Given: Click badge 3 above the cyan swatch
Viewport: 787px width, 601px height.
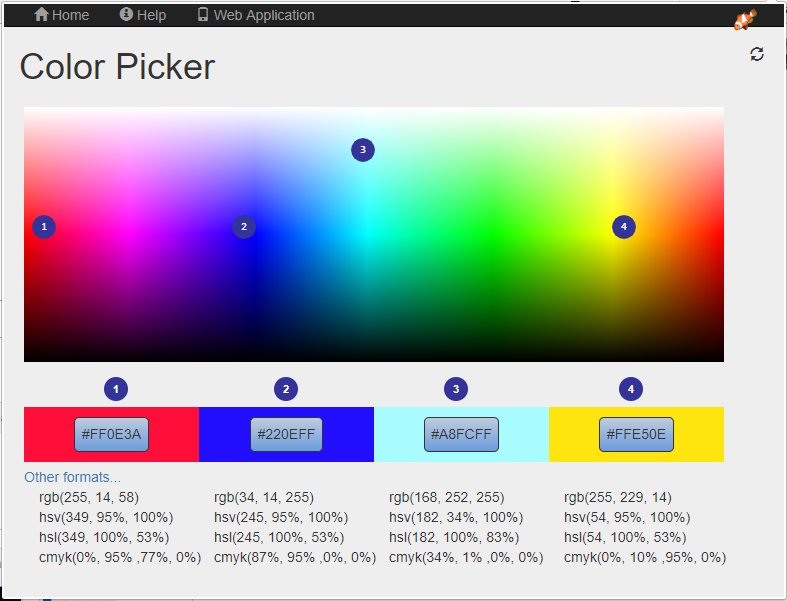Looking at the screenshot, I should click(456, 389).
